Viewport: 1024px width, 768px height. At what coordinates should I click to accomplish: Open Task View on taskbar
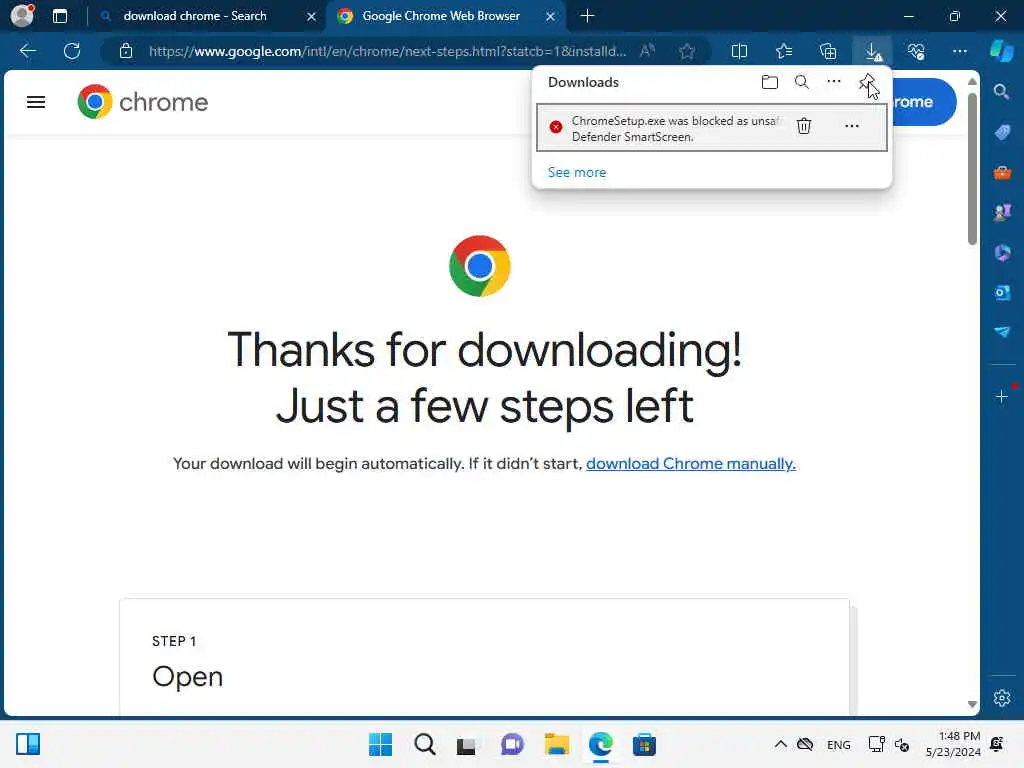click(x=466, y=744)
